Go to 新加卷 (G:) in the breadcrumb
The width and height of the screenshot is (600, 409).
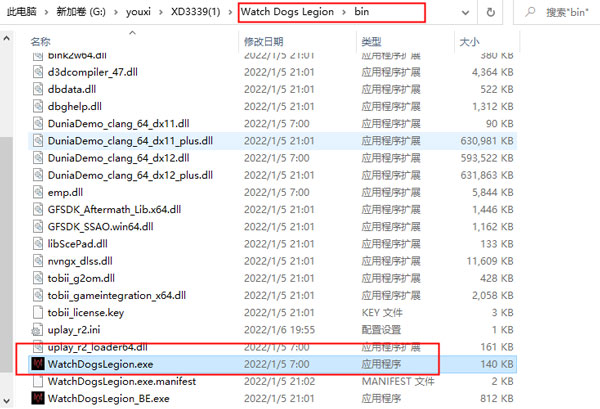coord(81,12)
